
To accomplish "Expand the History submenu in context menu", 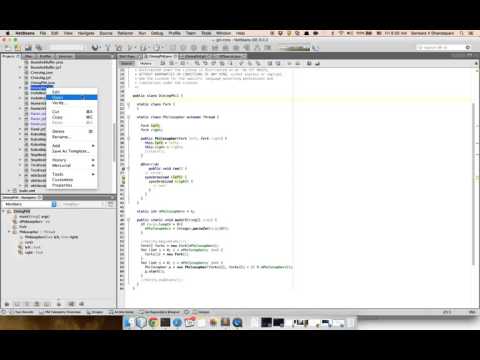I will pos(72,160).
